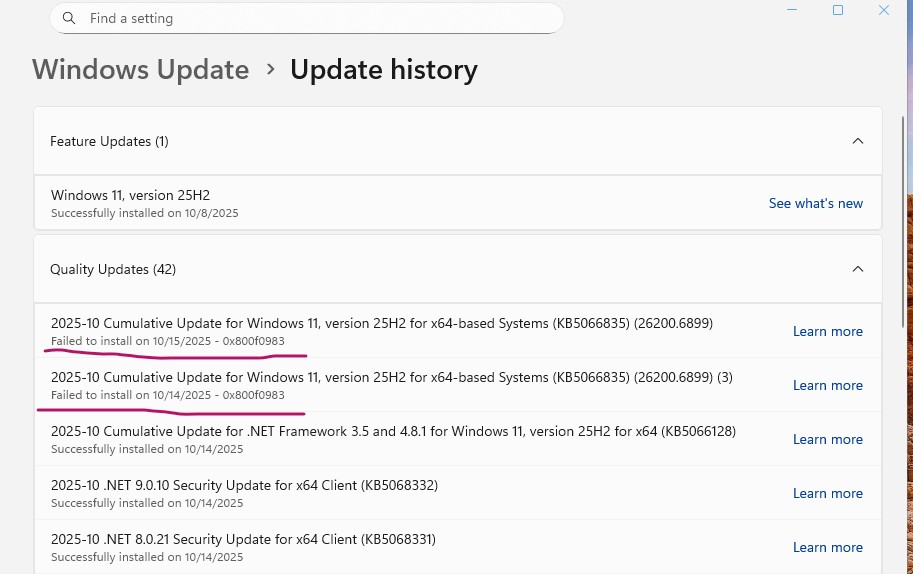913x574 pixels.
Task: Open Learn more for .NET Framework KB5066128
Action: pyautogui.click(x=828, y=440)
